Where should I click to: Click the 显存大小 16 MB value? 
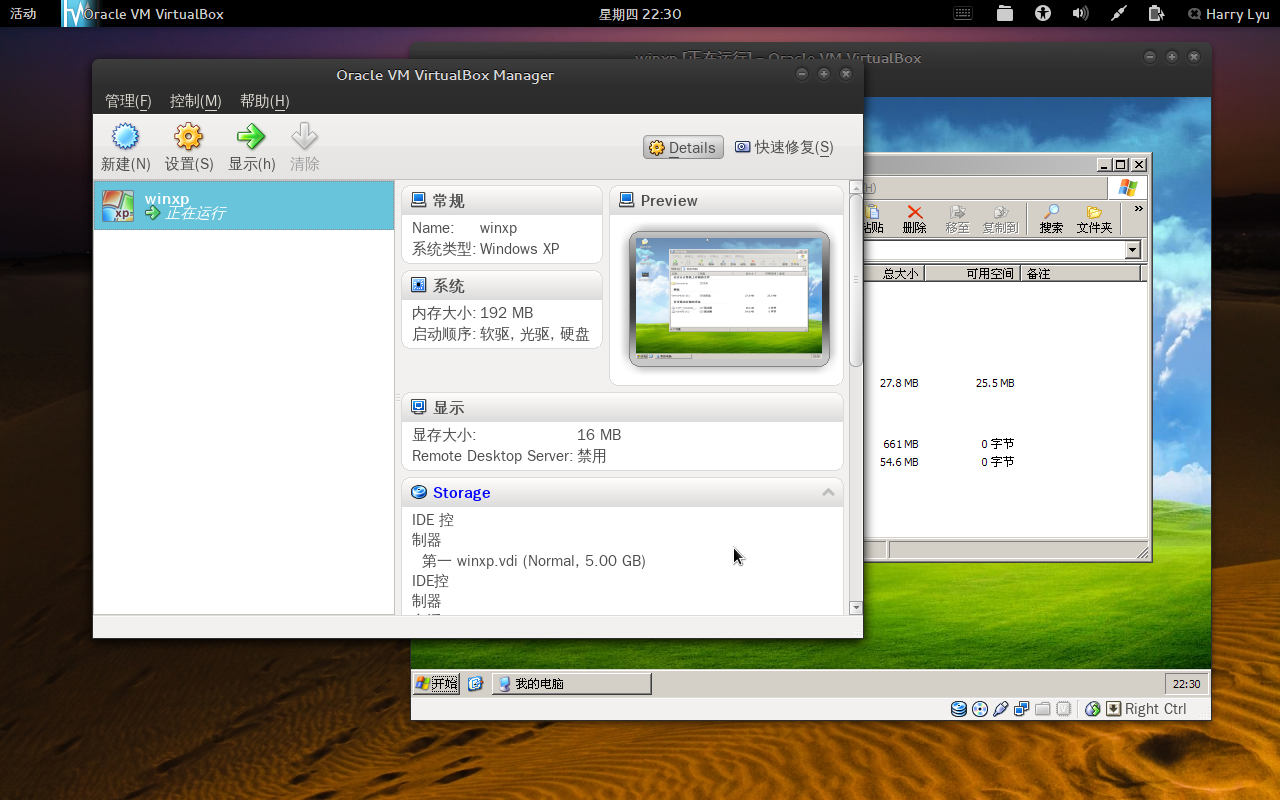pos(599,434)
